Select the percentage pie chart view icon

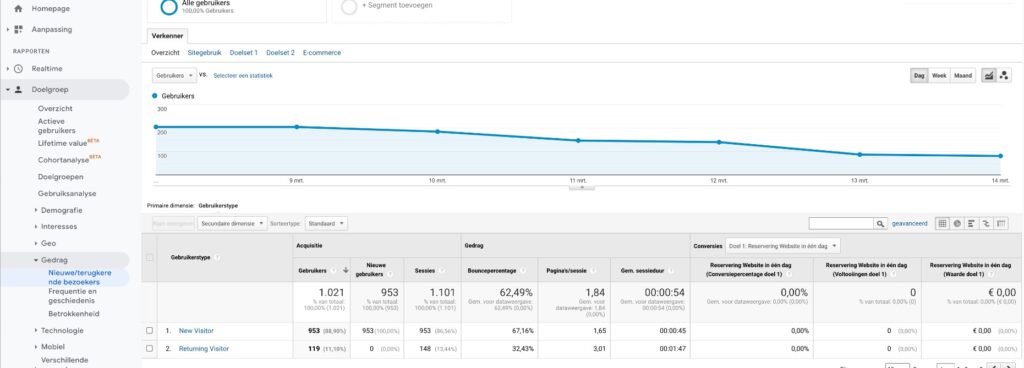coord(957,223)
